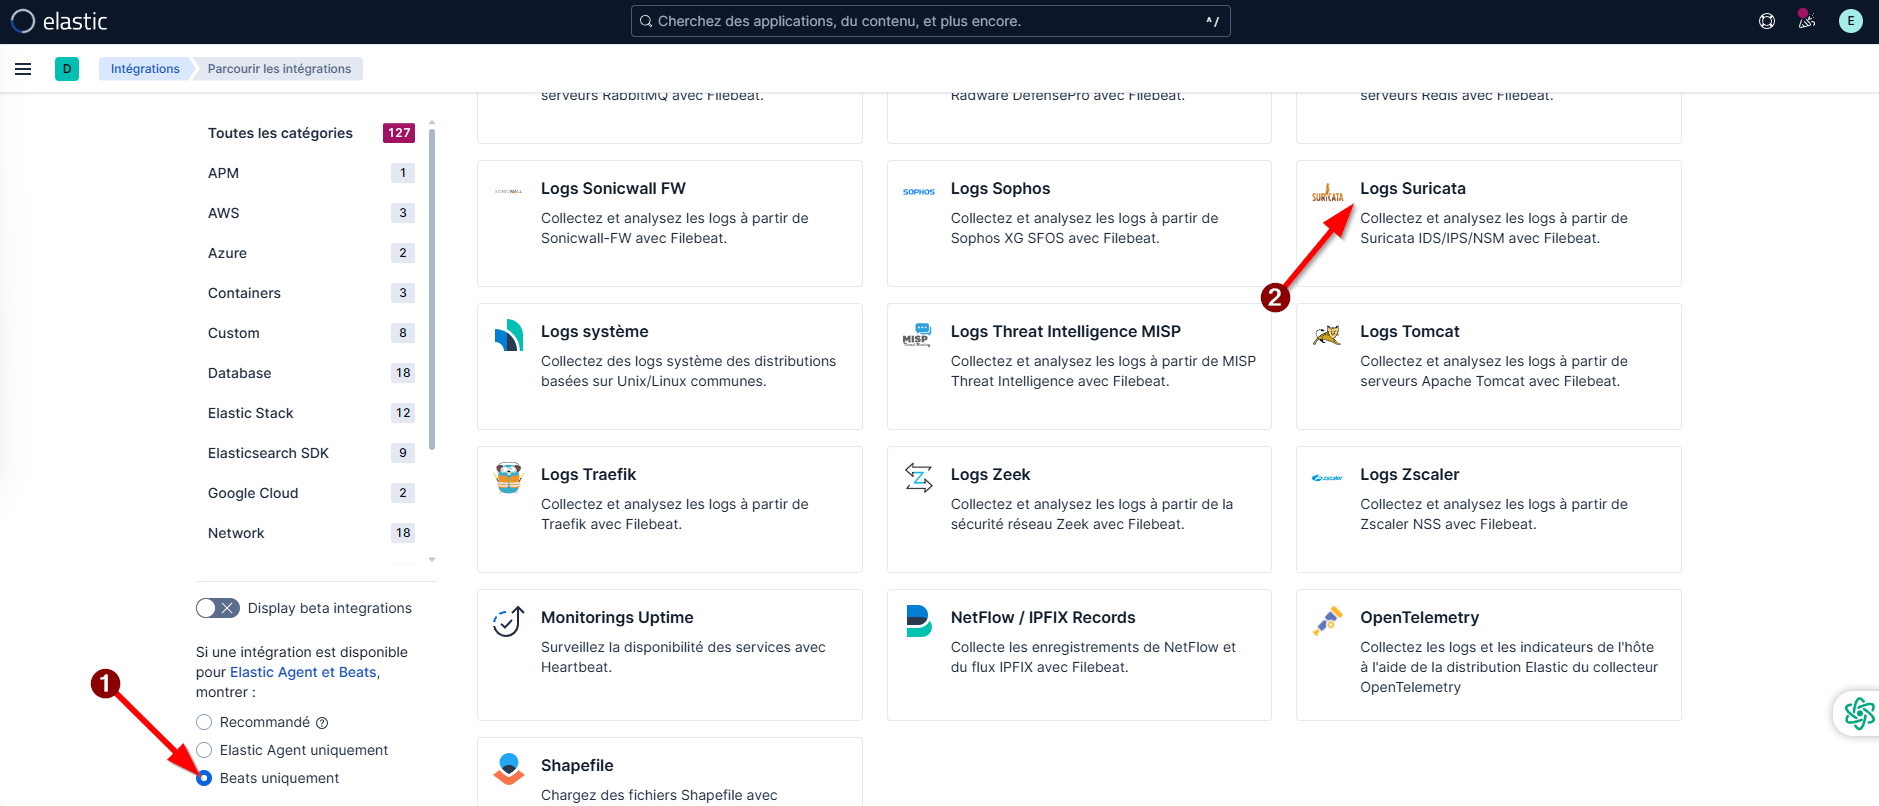Filter by Database category
This screenshot has width=1879, height=806.
(x=240, y=373)
